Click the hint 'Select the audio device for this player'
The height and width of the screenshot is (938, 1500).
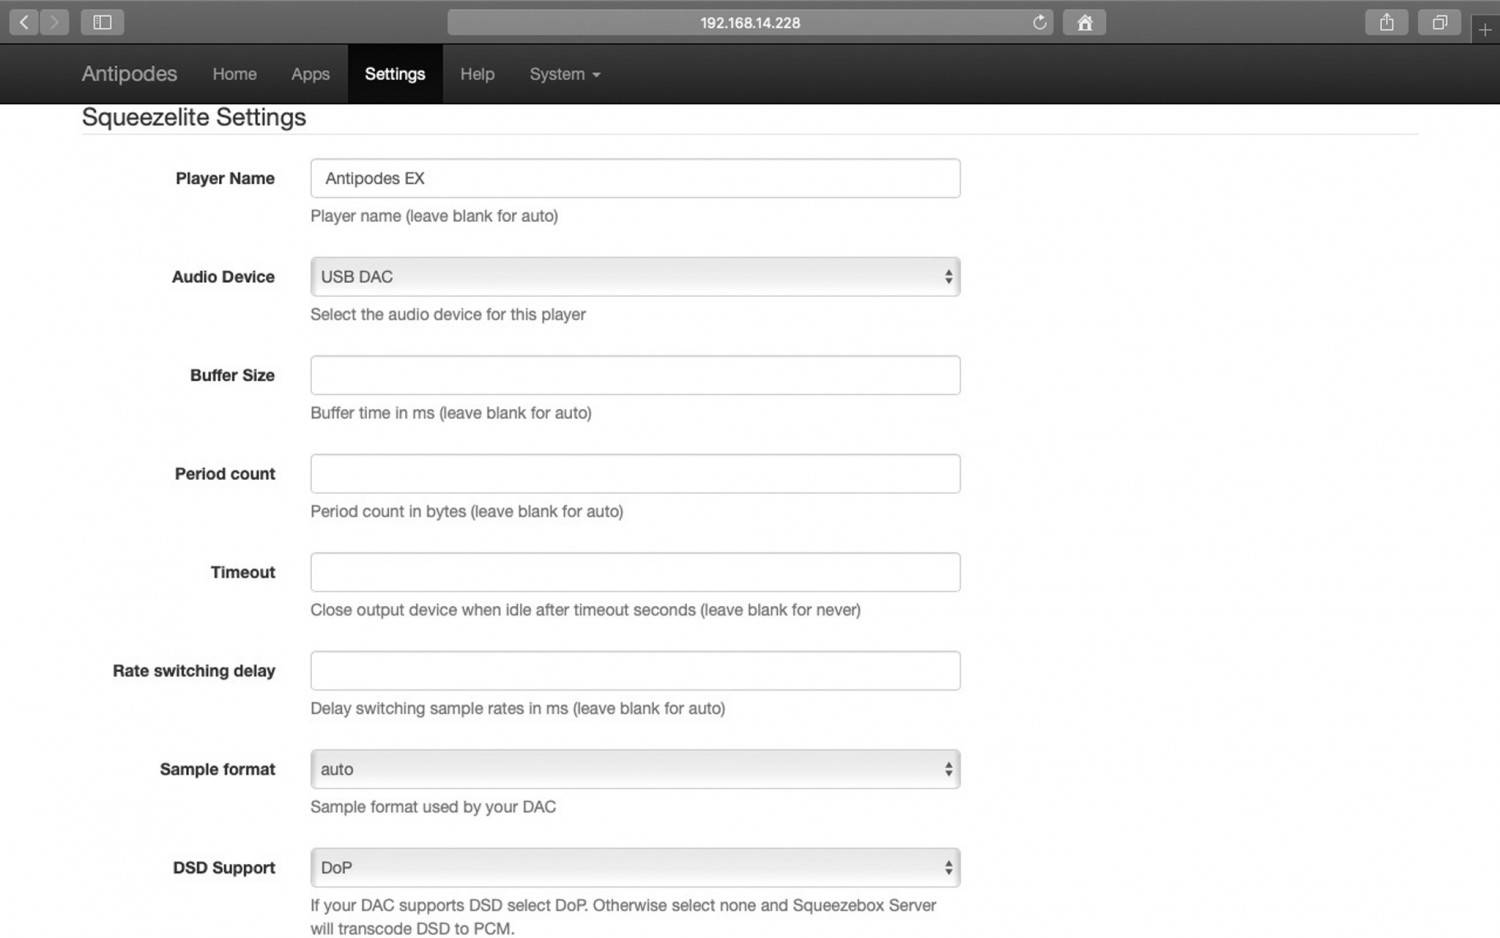[448, 314]
